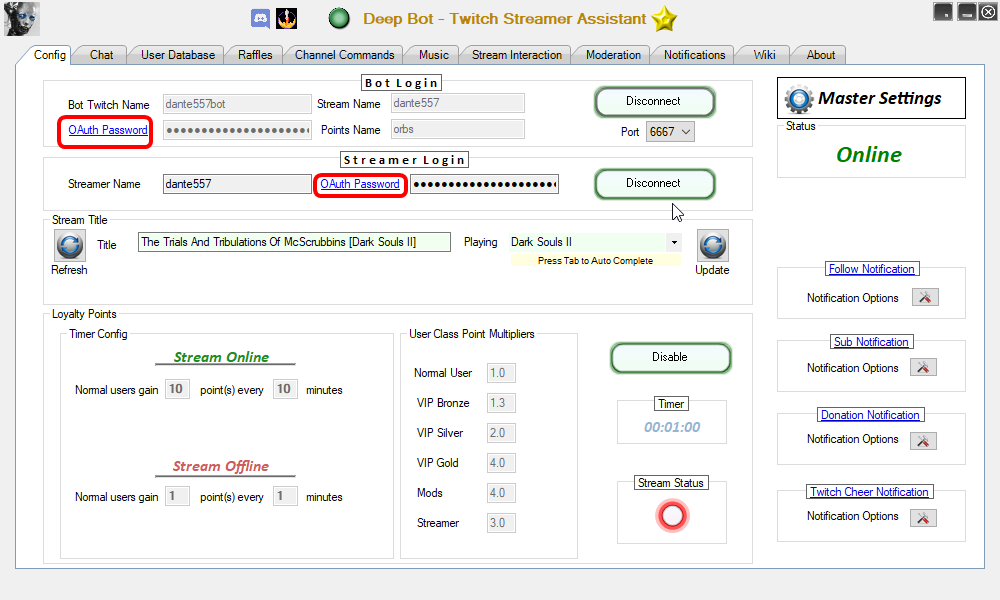The image size is (1000, 600).
Task: Click the Disable loyalty points button
Action: (670, 358)
